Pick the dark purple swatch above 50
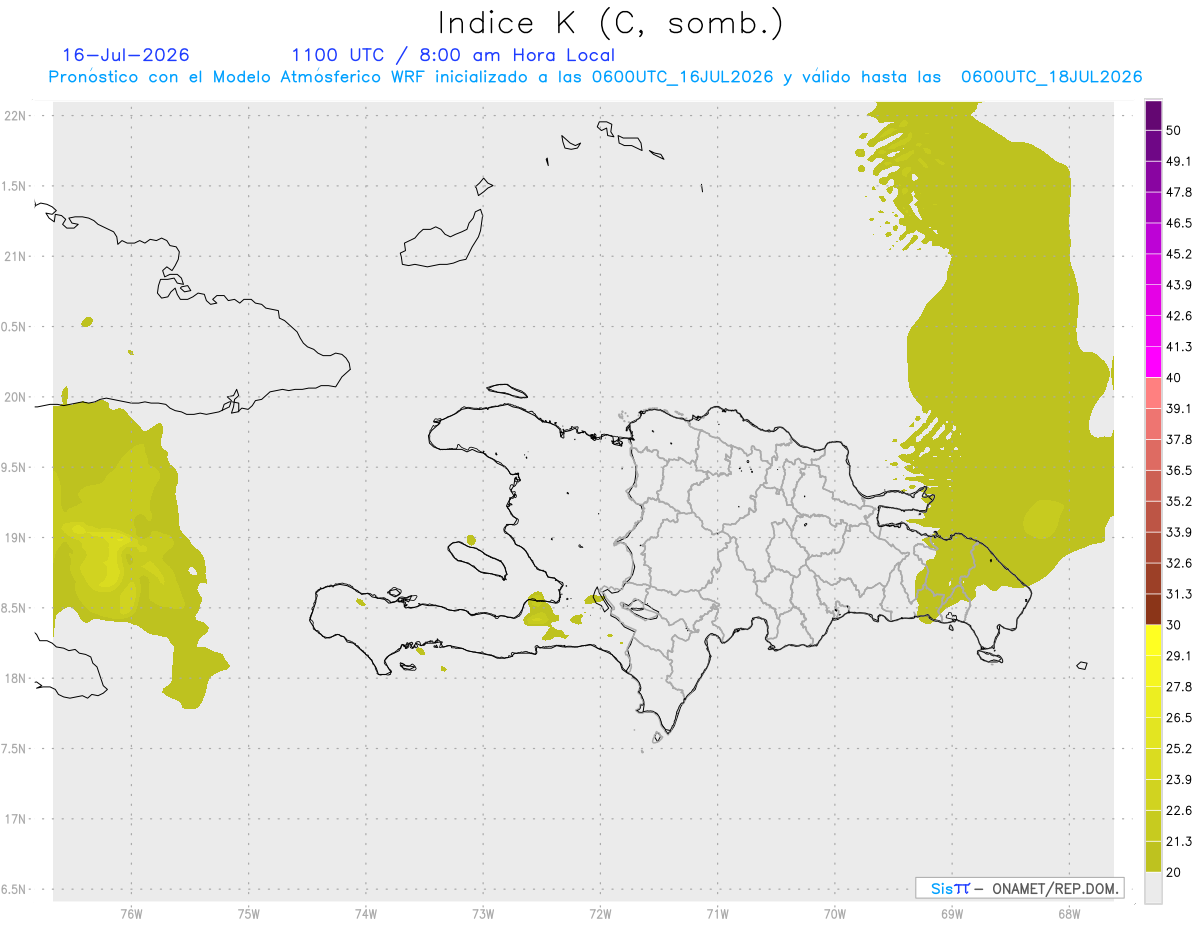 1153,116
